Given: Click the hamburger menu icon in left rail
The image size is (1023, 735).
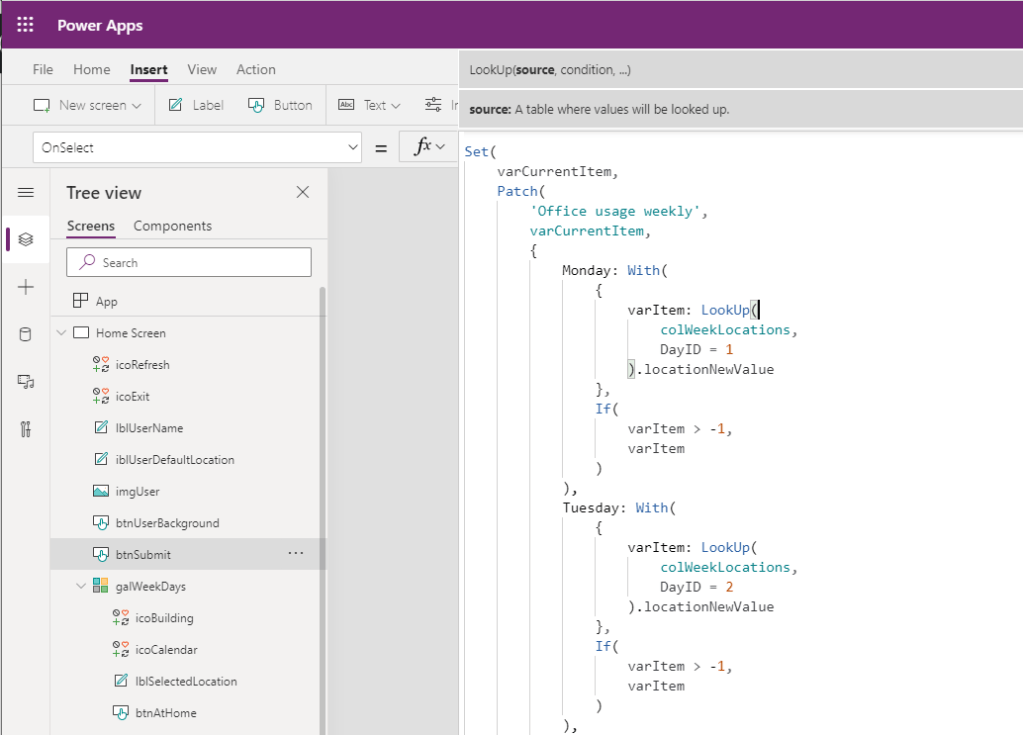Looking at the screenshot, I should click(26, 193).
